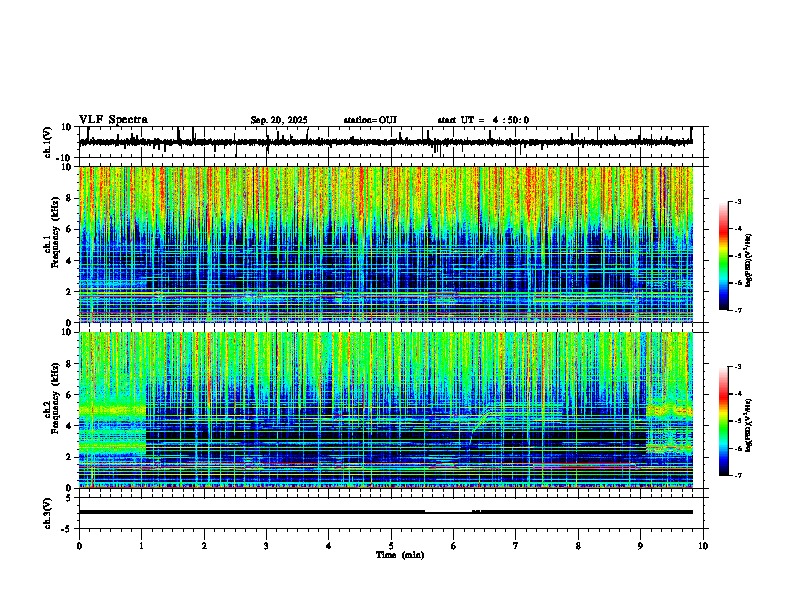Click time axis tick label "2"
792x612 pixels.
pyautogui.click(x=204, y=546)
